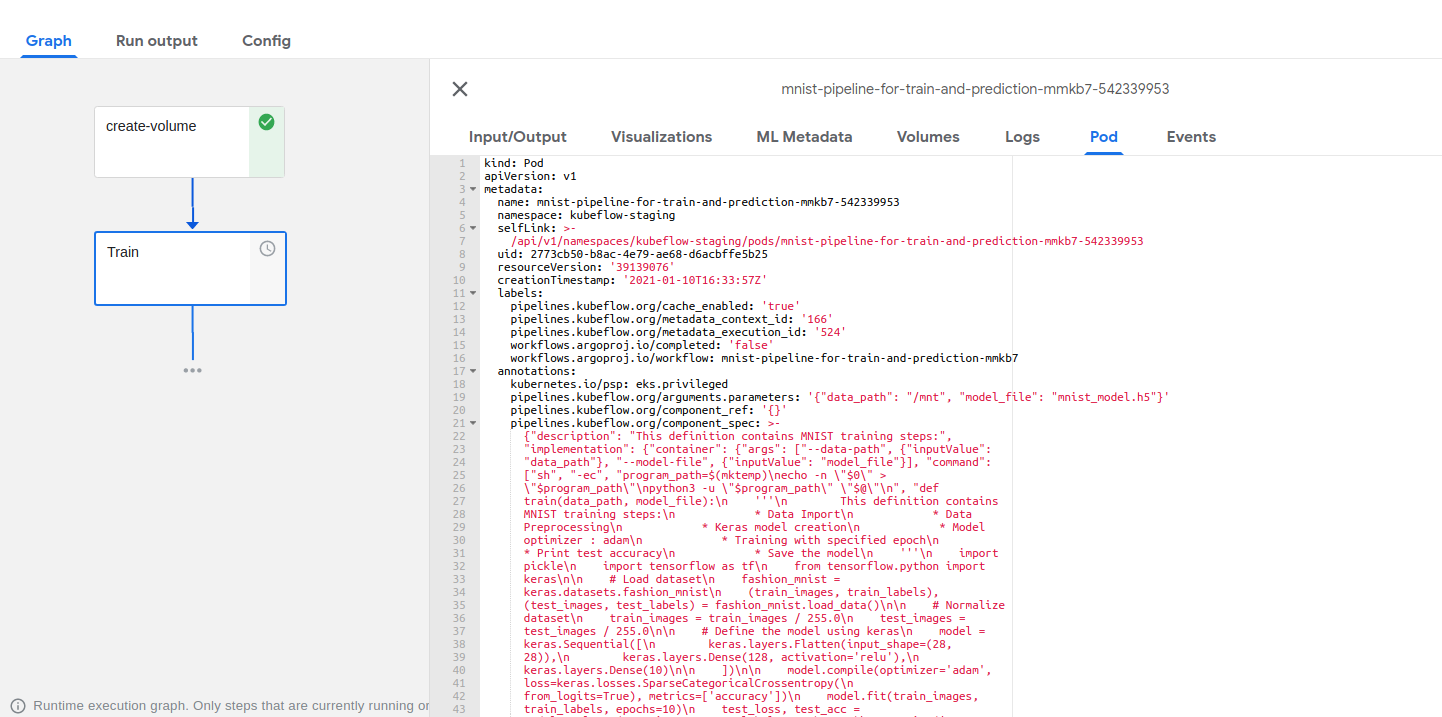Click the 'namespace: kubeflow-staging' line
Screen dimensions: 1442x717
coord(586,215)
